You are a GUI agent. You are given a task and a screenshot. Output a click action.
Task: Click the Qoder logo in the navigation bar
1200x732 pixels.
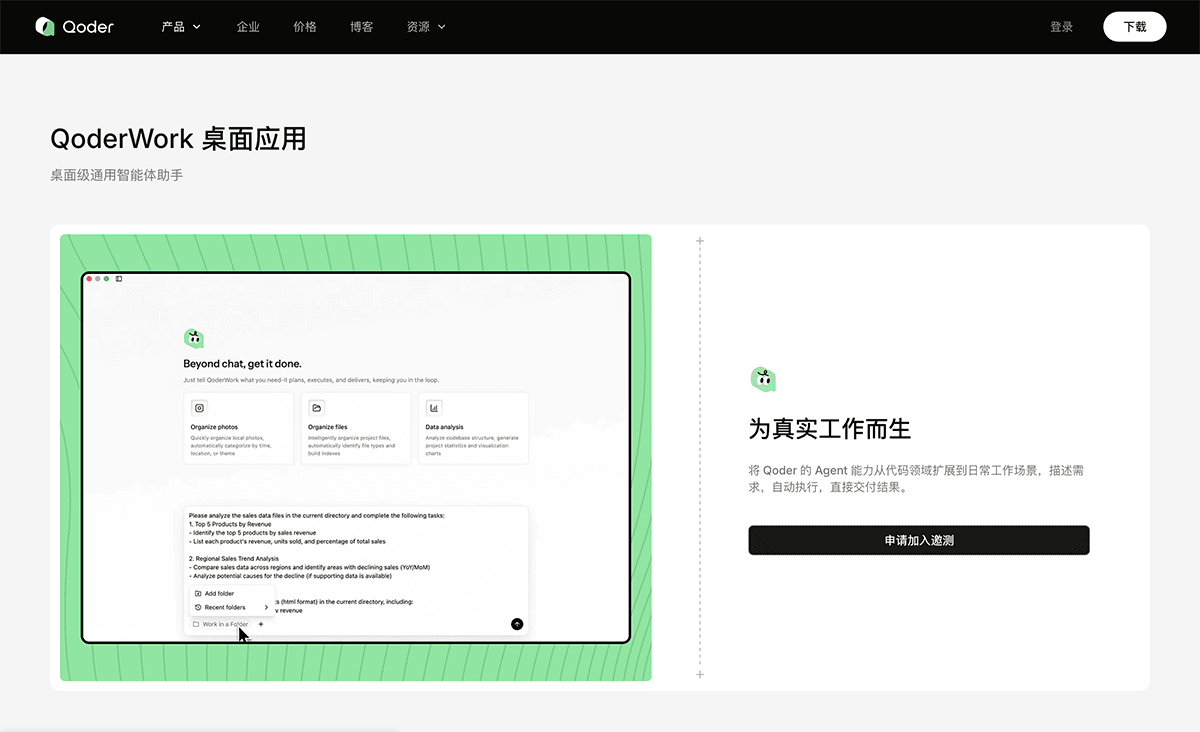(74, 26)
